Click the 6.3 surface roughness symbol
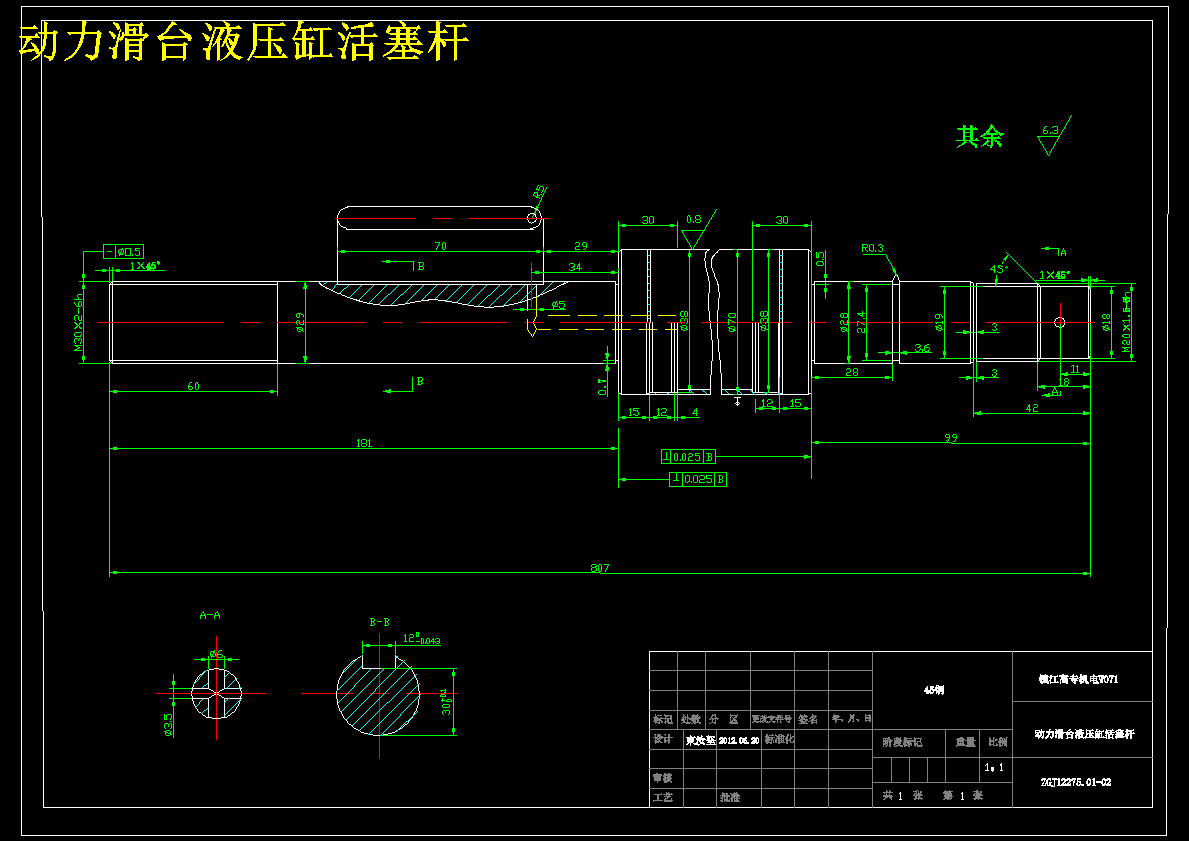 click(1053, 135)
